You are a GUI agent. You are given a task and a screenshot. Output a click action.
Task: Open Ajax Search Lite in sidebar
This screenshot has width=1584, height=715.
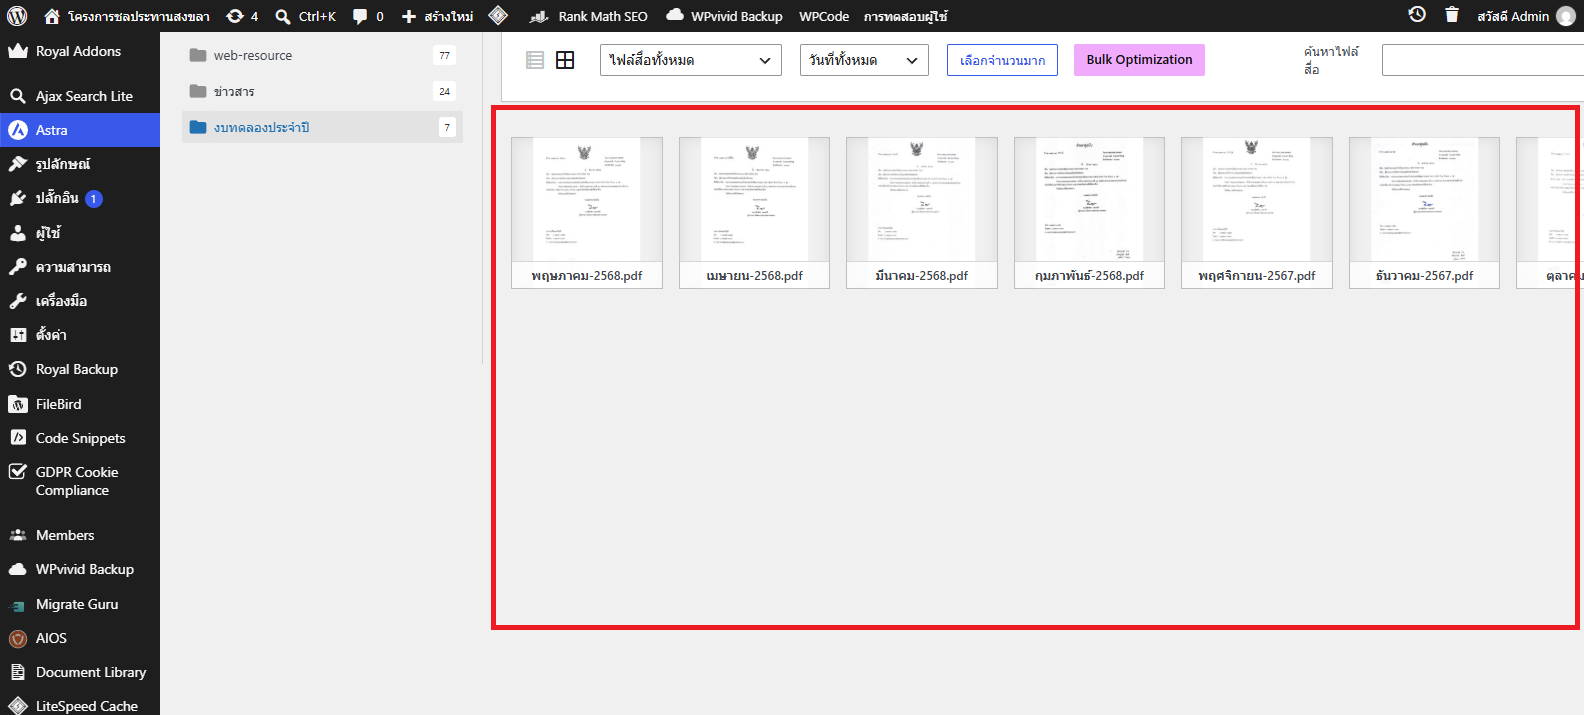80,96
